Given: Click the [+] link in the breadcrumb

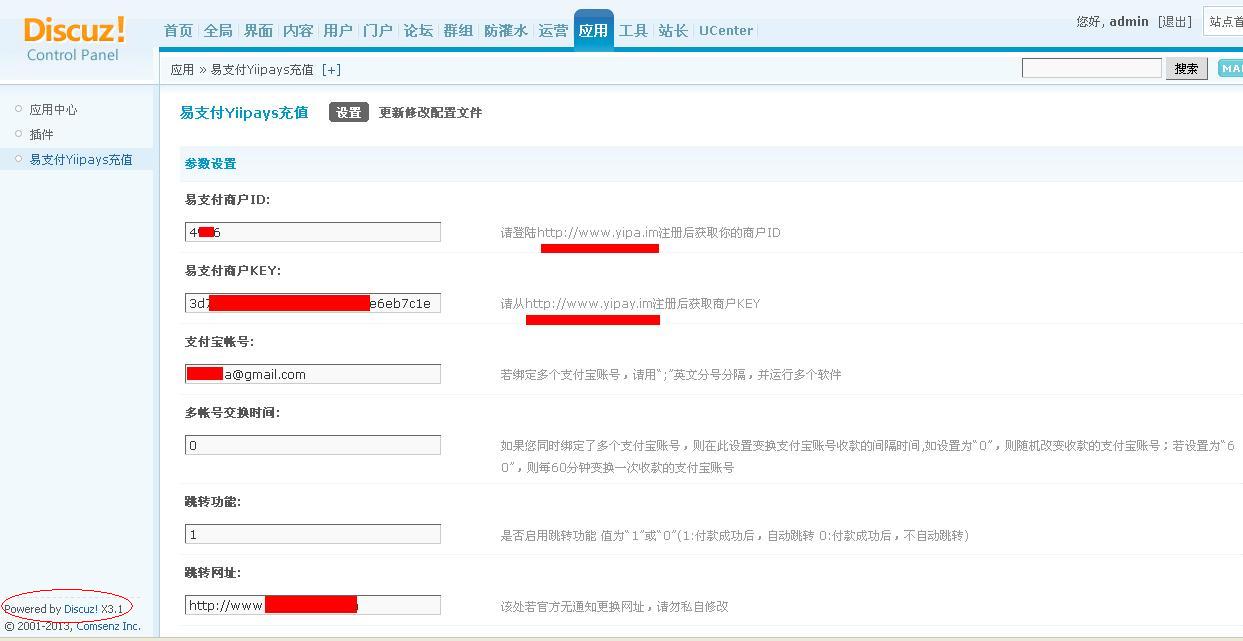Looking at the screenshot, I should pyautogui.click(x=331, y=69).
